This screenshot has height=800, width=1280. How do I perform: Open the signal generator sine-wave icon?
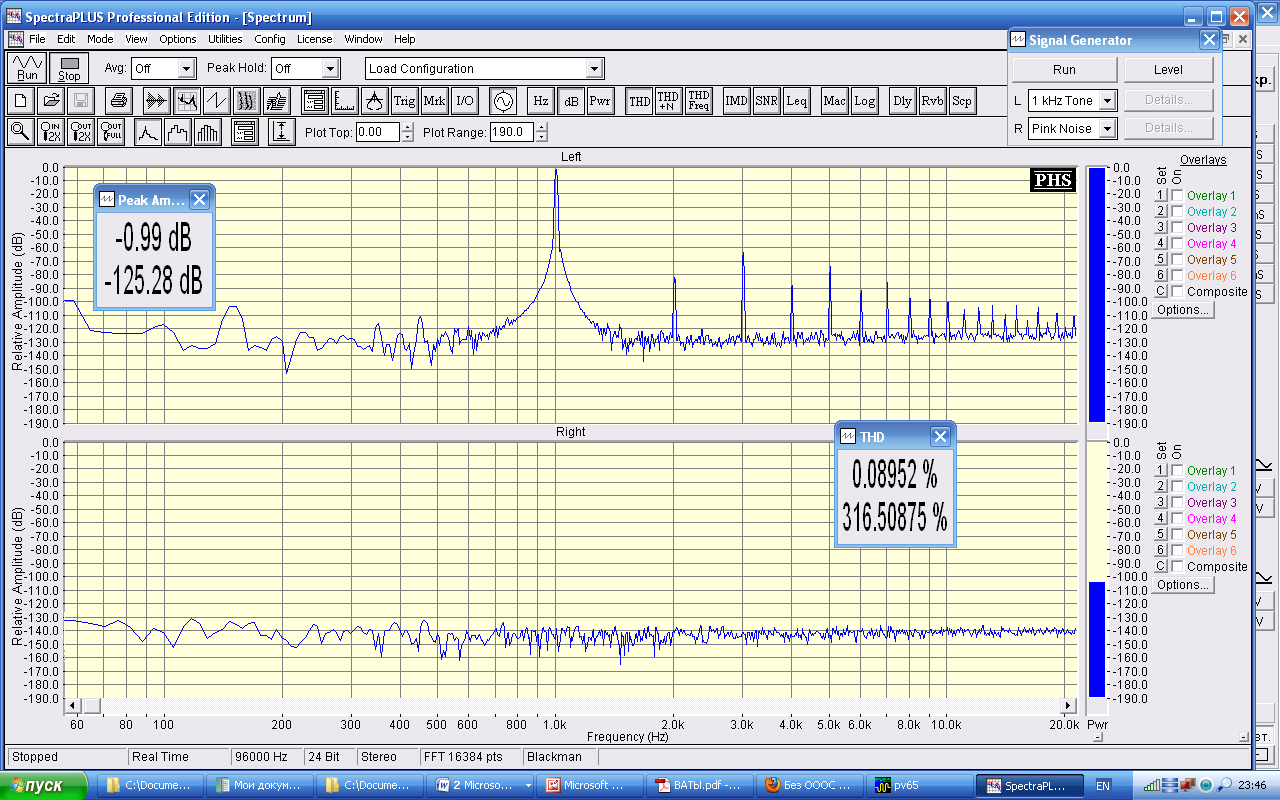pyautogui.click(x=502, y=101)
